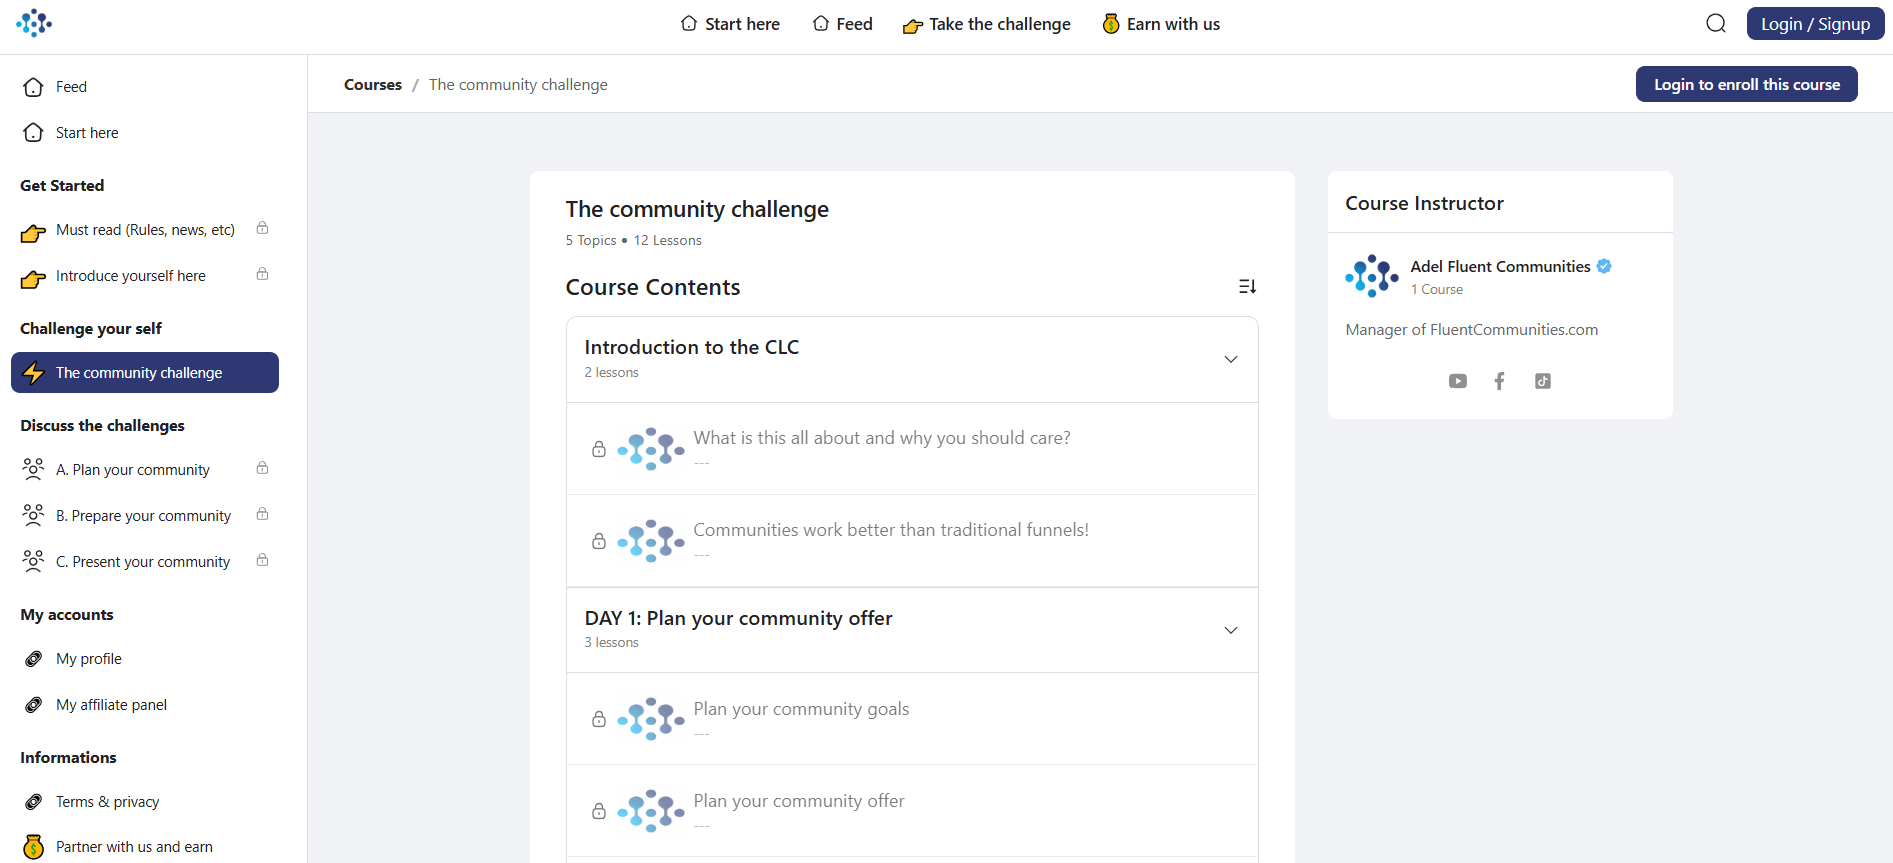This screenshot has height=863, width=1893.
Task: Click lock icon beside Introduce yourself here
Action: click(x=262, y=274)
